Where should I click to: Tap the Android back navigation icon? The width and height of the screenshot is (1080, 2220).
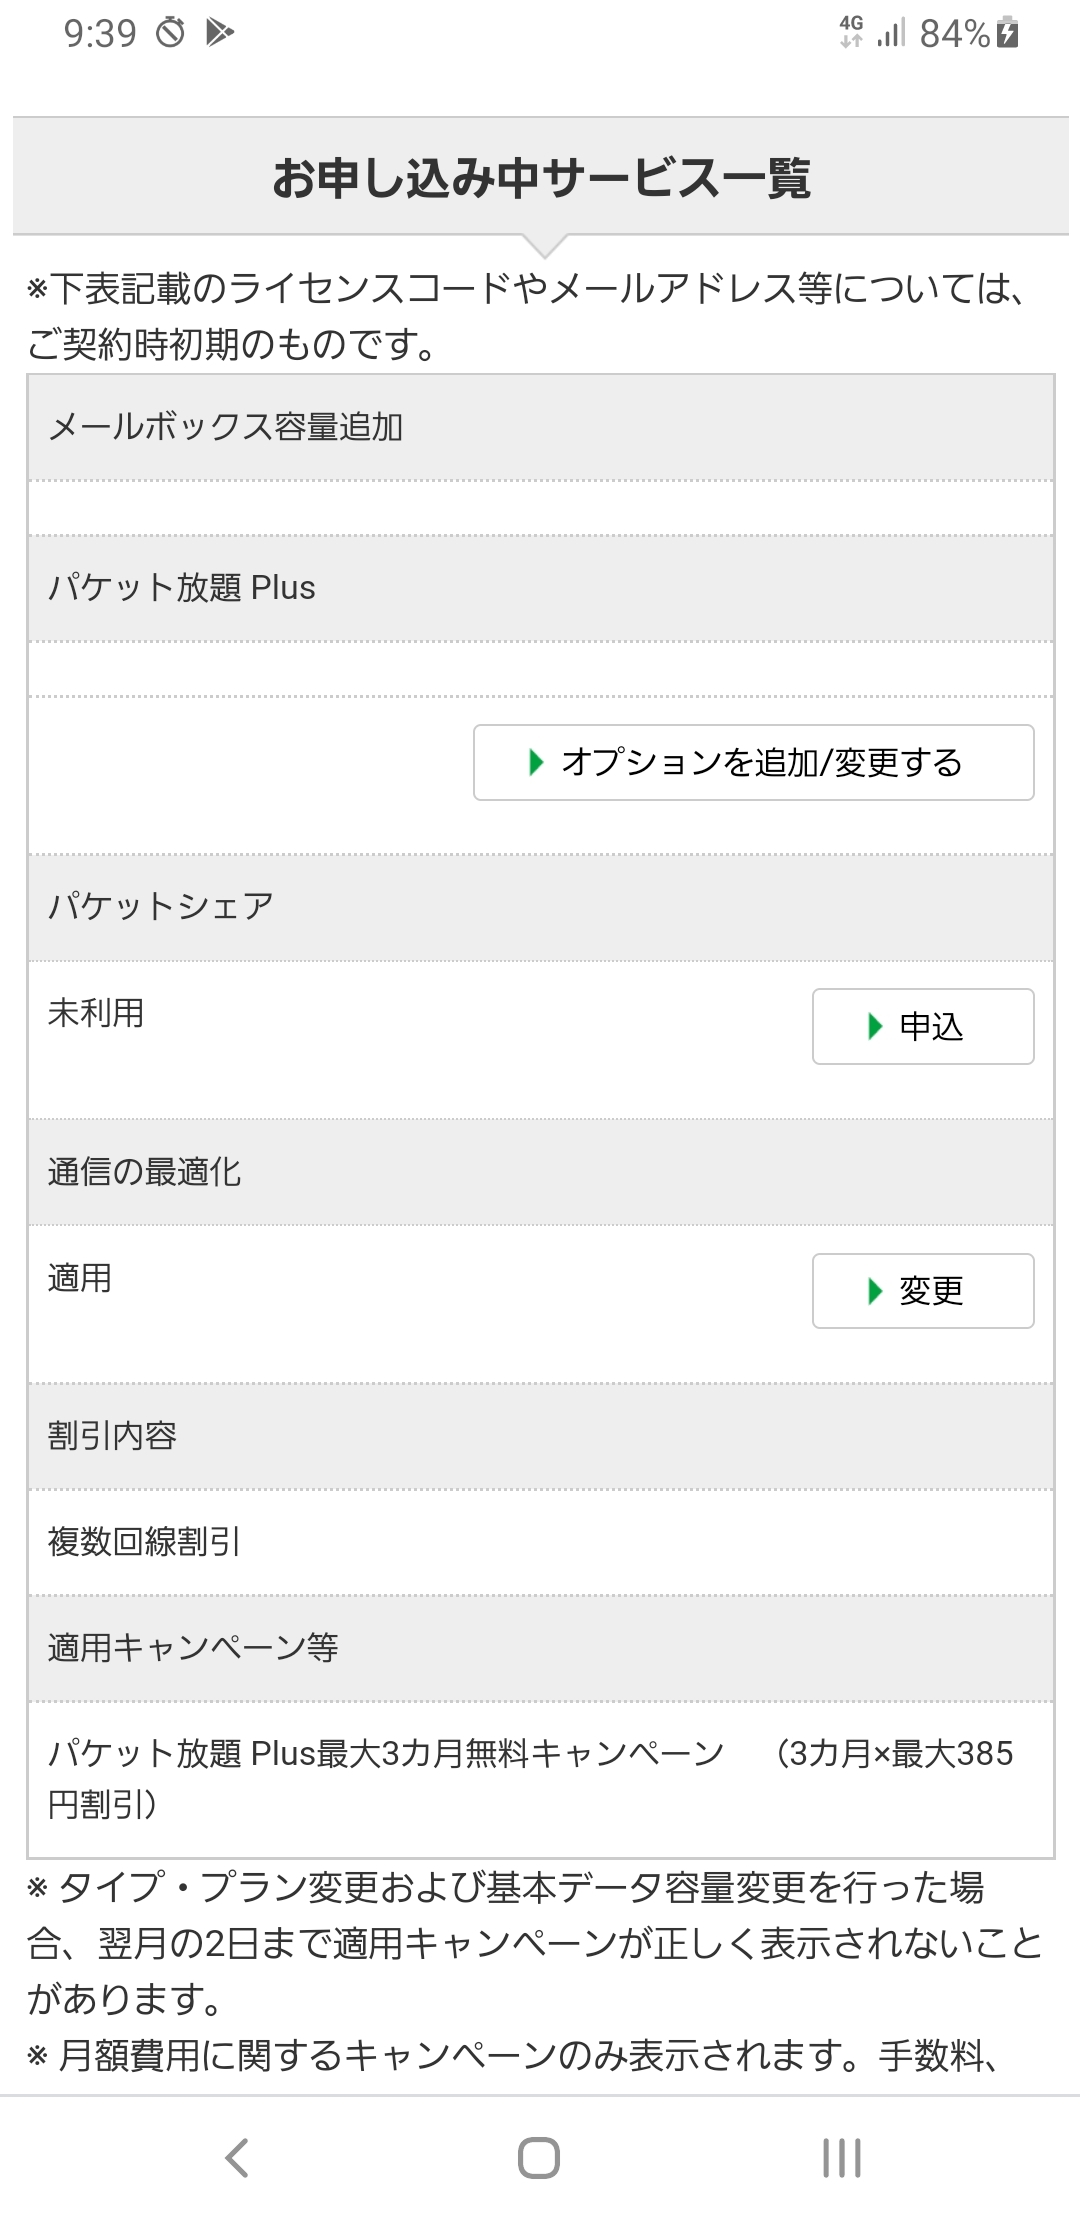237,2157
